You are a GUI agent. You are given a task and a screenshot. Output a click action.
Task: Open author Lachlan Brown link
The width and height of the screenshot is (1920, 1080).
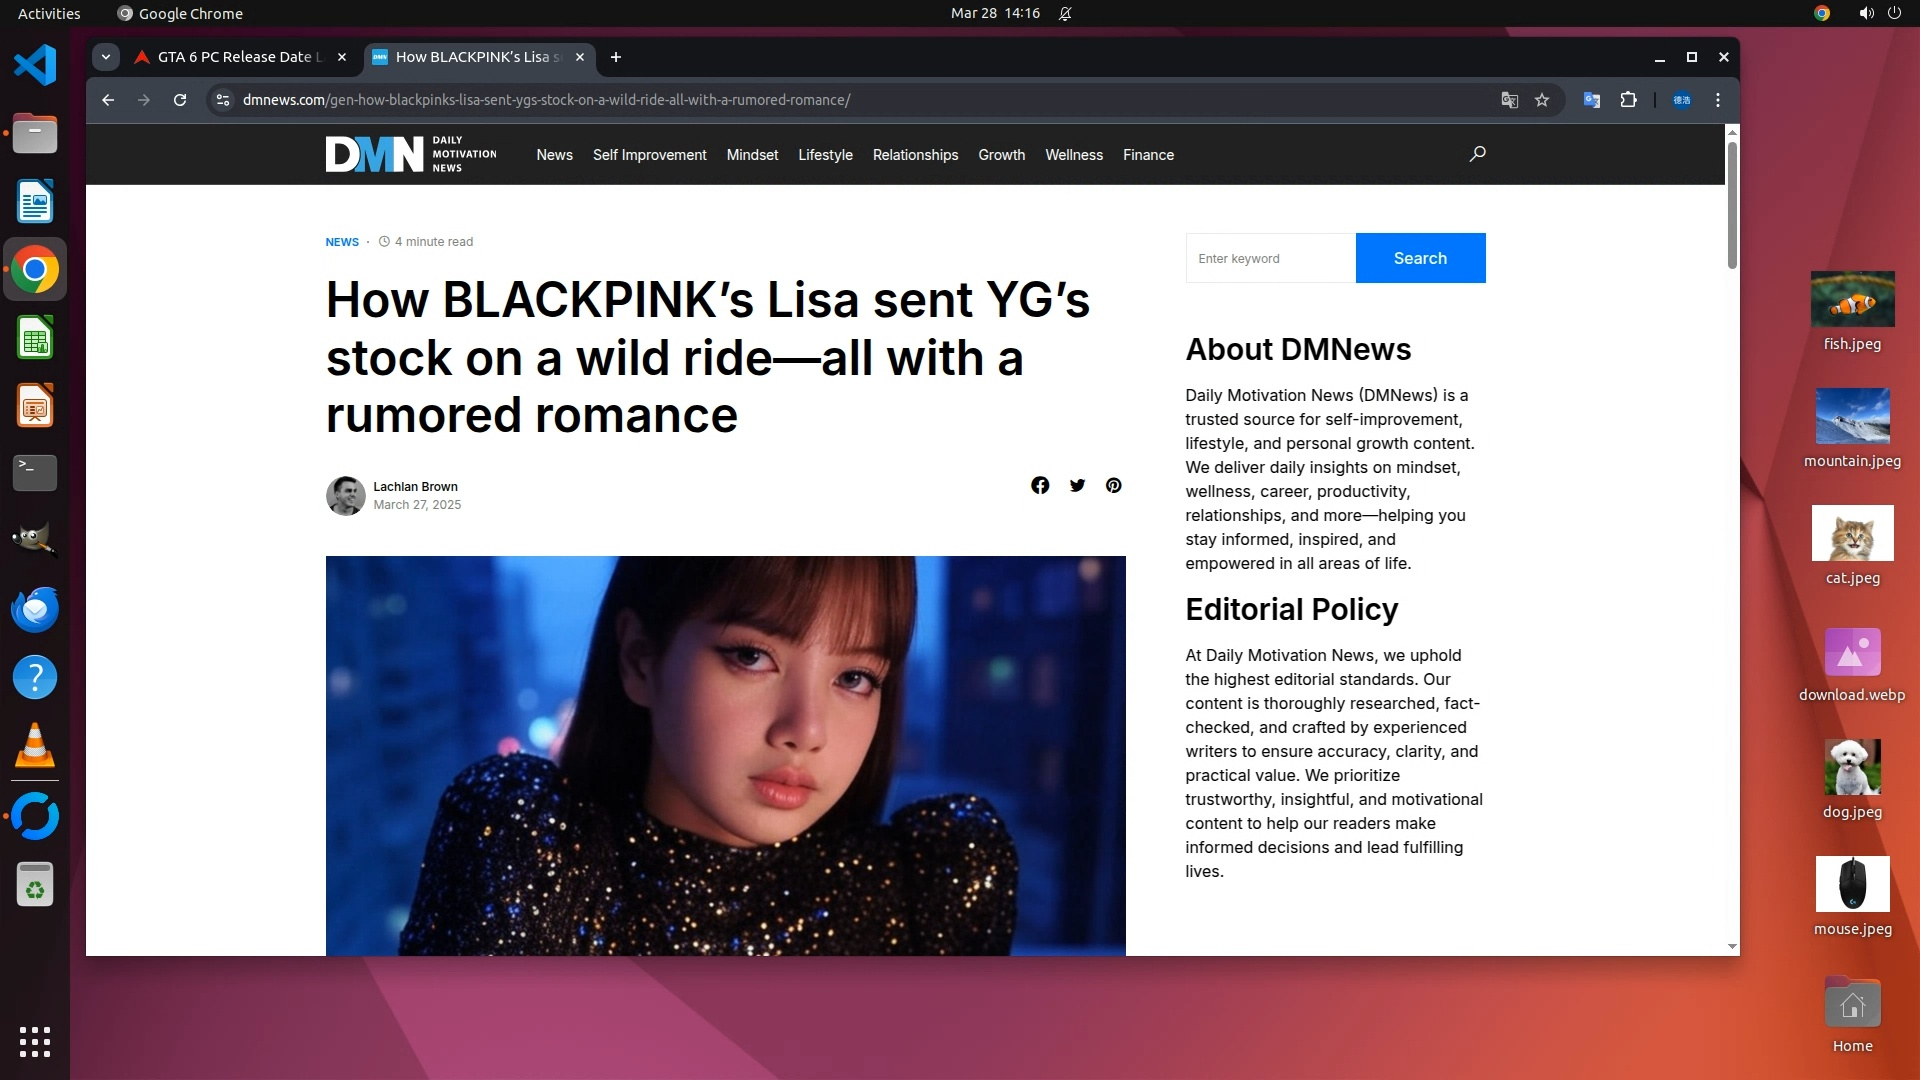415,487
